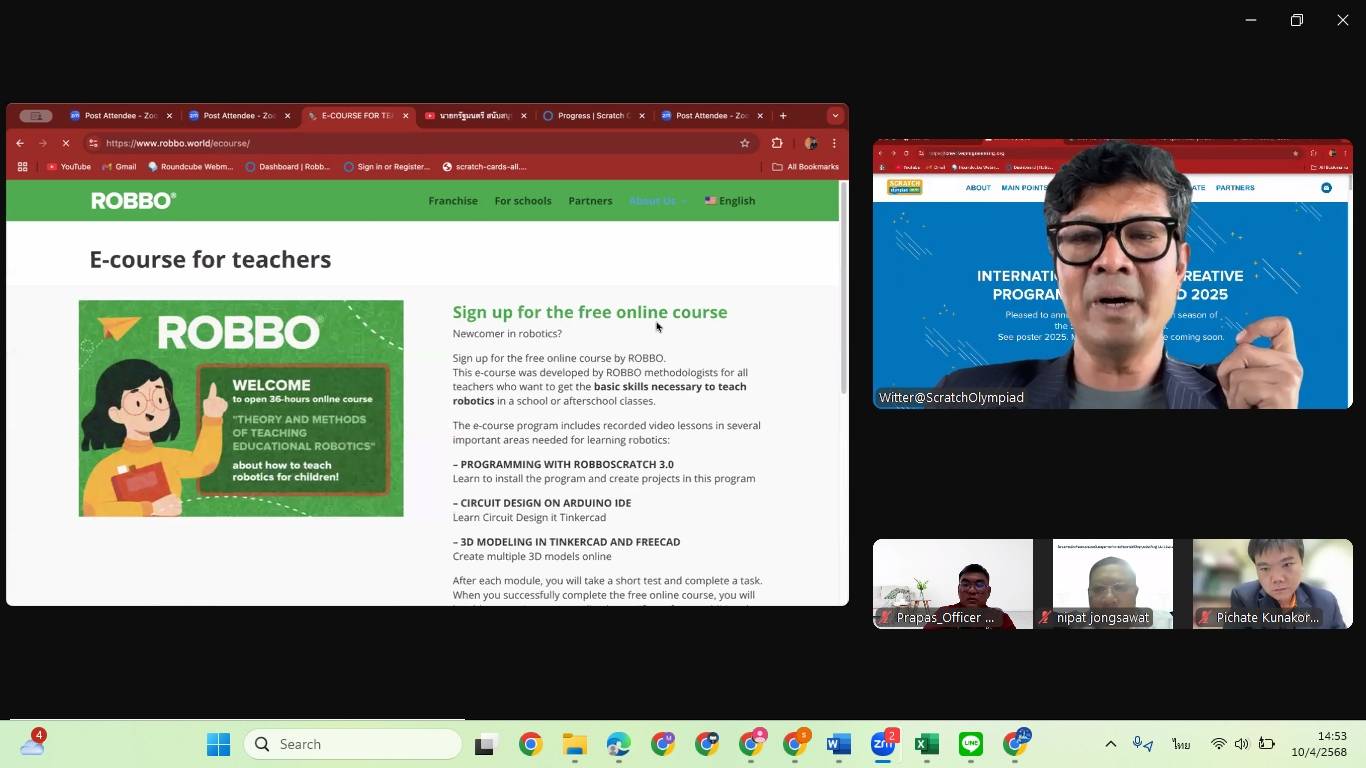Open Roundcube Webmail bookmark

[x=190, y=167]
